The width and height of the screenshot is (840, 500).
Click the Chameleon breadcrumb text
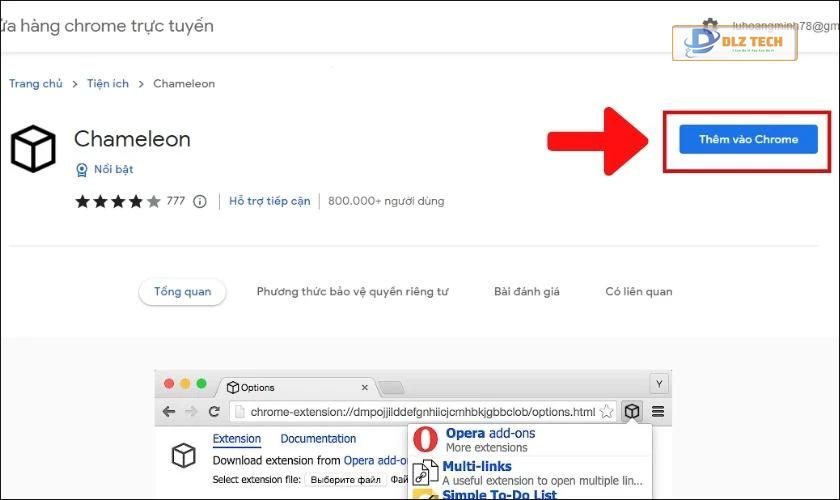(x=184, y=84)
